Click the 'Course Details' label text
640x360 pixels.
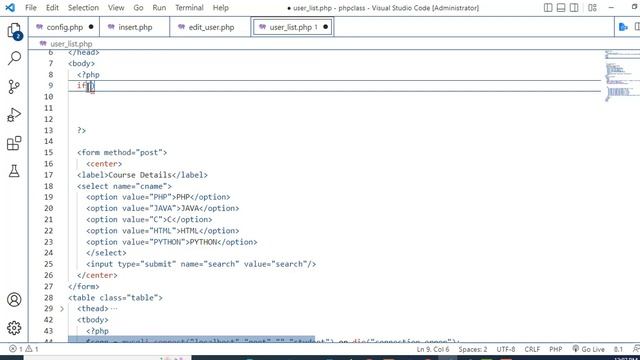[x=140, y=175]
